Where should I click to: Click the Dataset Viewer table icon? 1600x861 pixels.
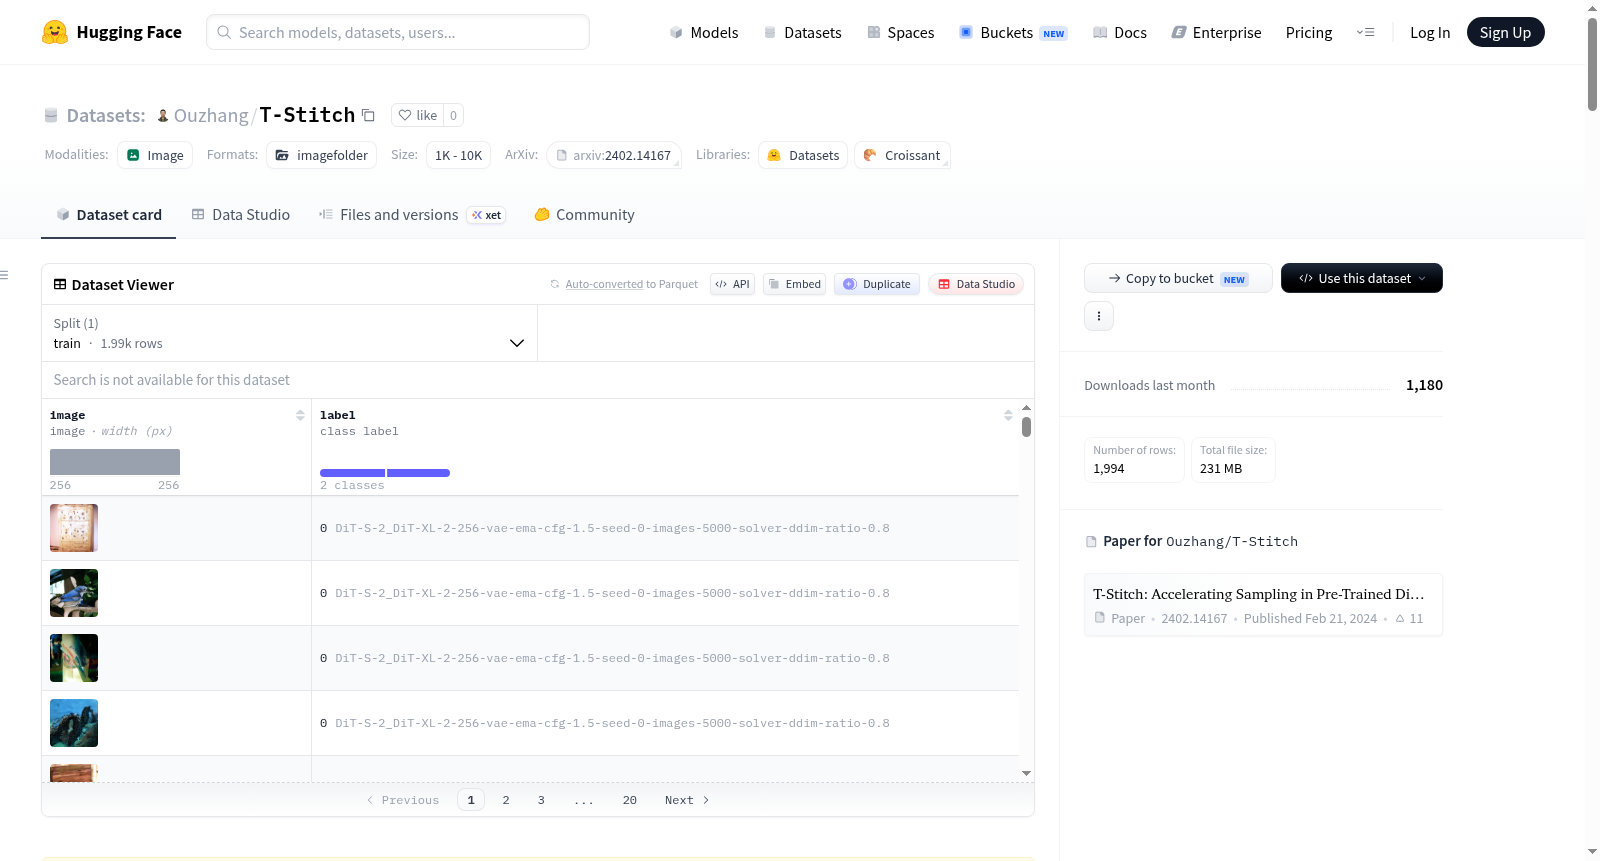pos(60,284)
